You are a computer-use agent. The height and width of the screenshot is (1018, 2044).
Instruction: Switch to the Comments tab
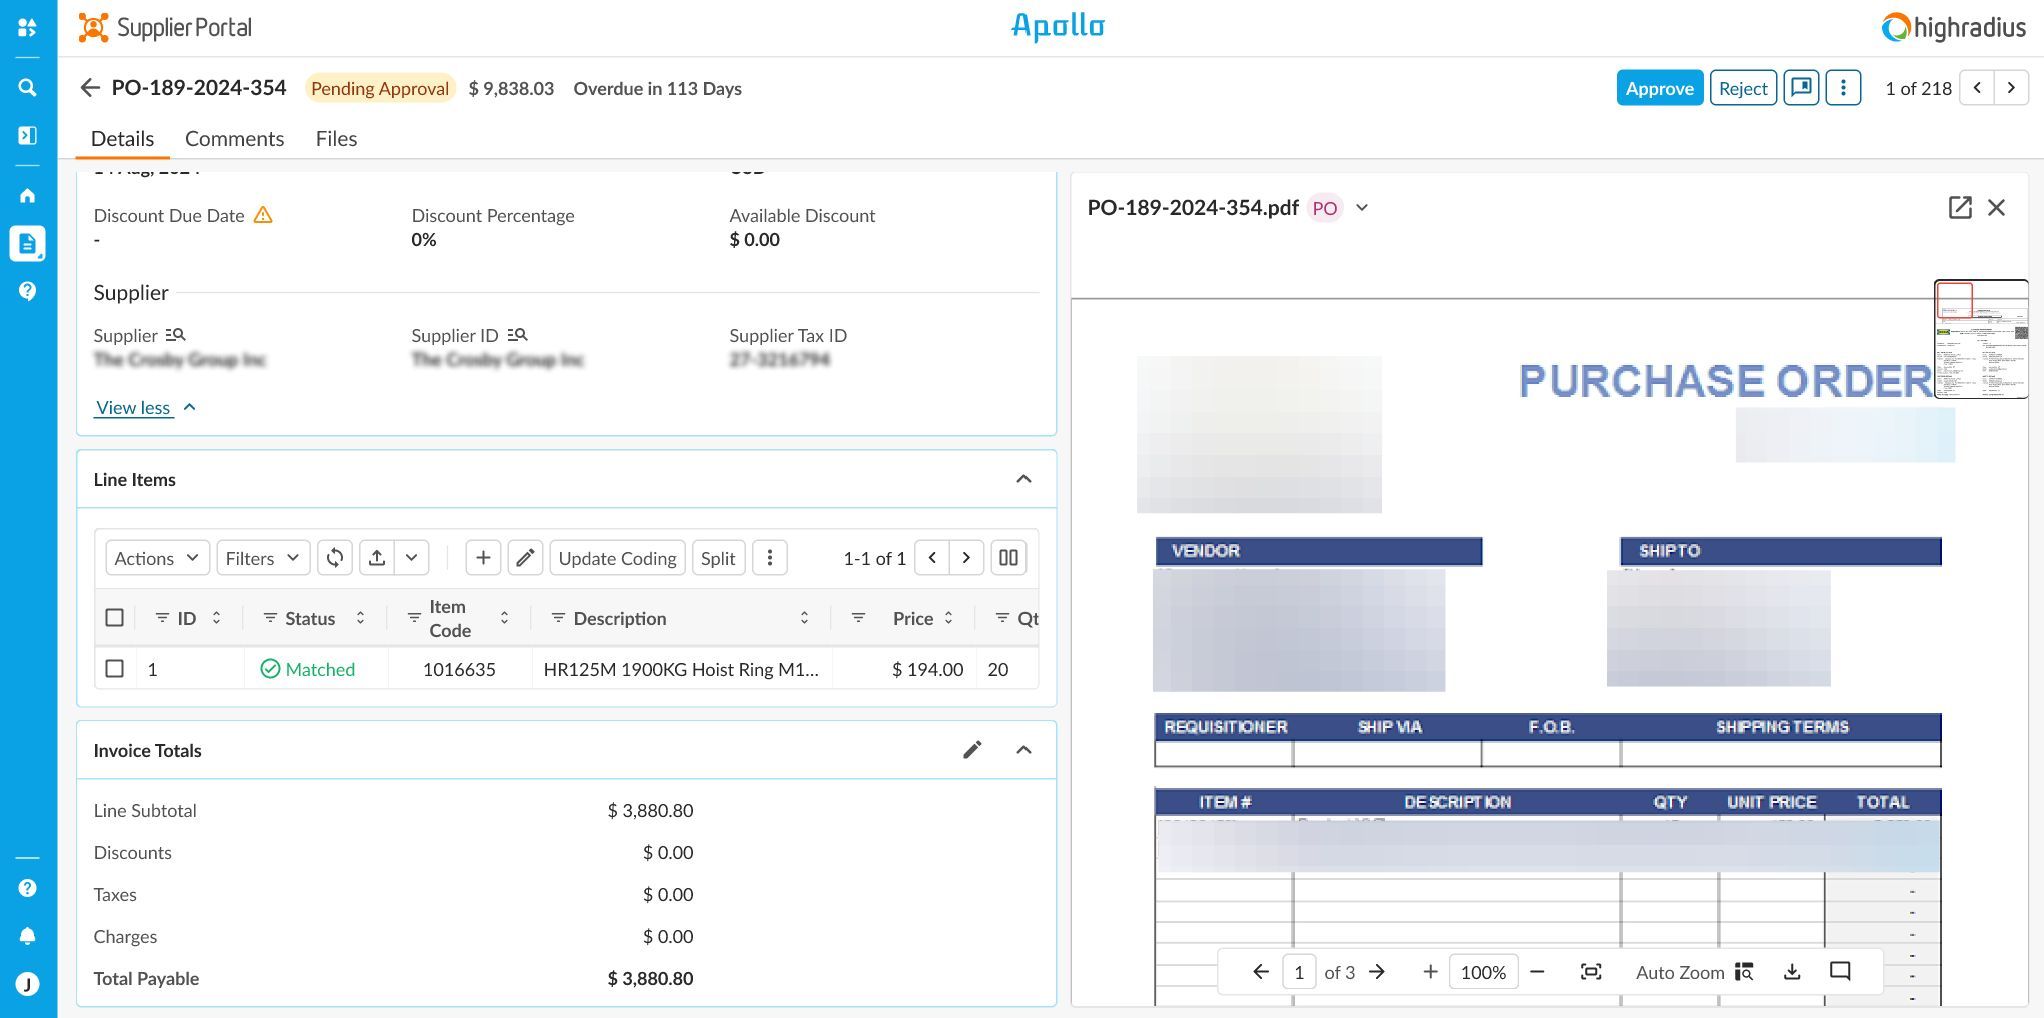(234, 139)
